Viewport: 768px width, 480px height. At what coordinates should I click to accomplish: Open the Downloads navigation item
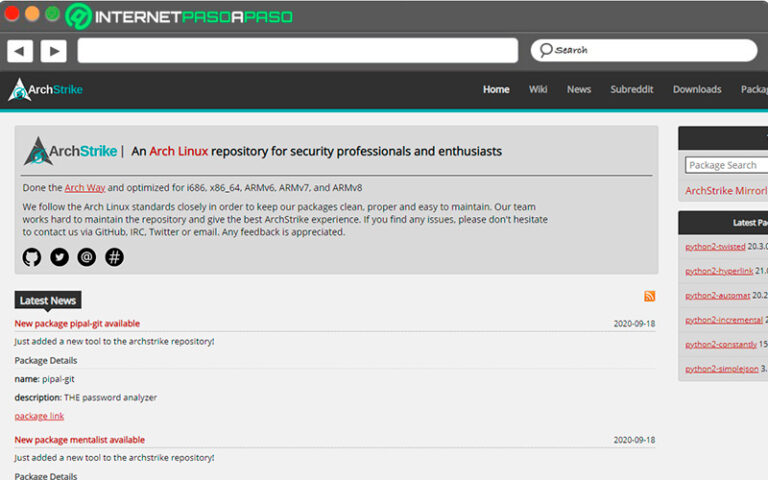[x=697, y=90]
